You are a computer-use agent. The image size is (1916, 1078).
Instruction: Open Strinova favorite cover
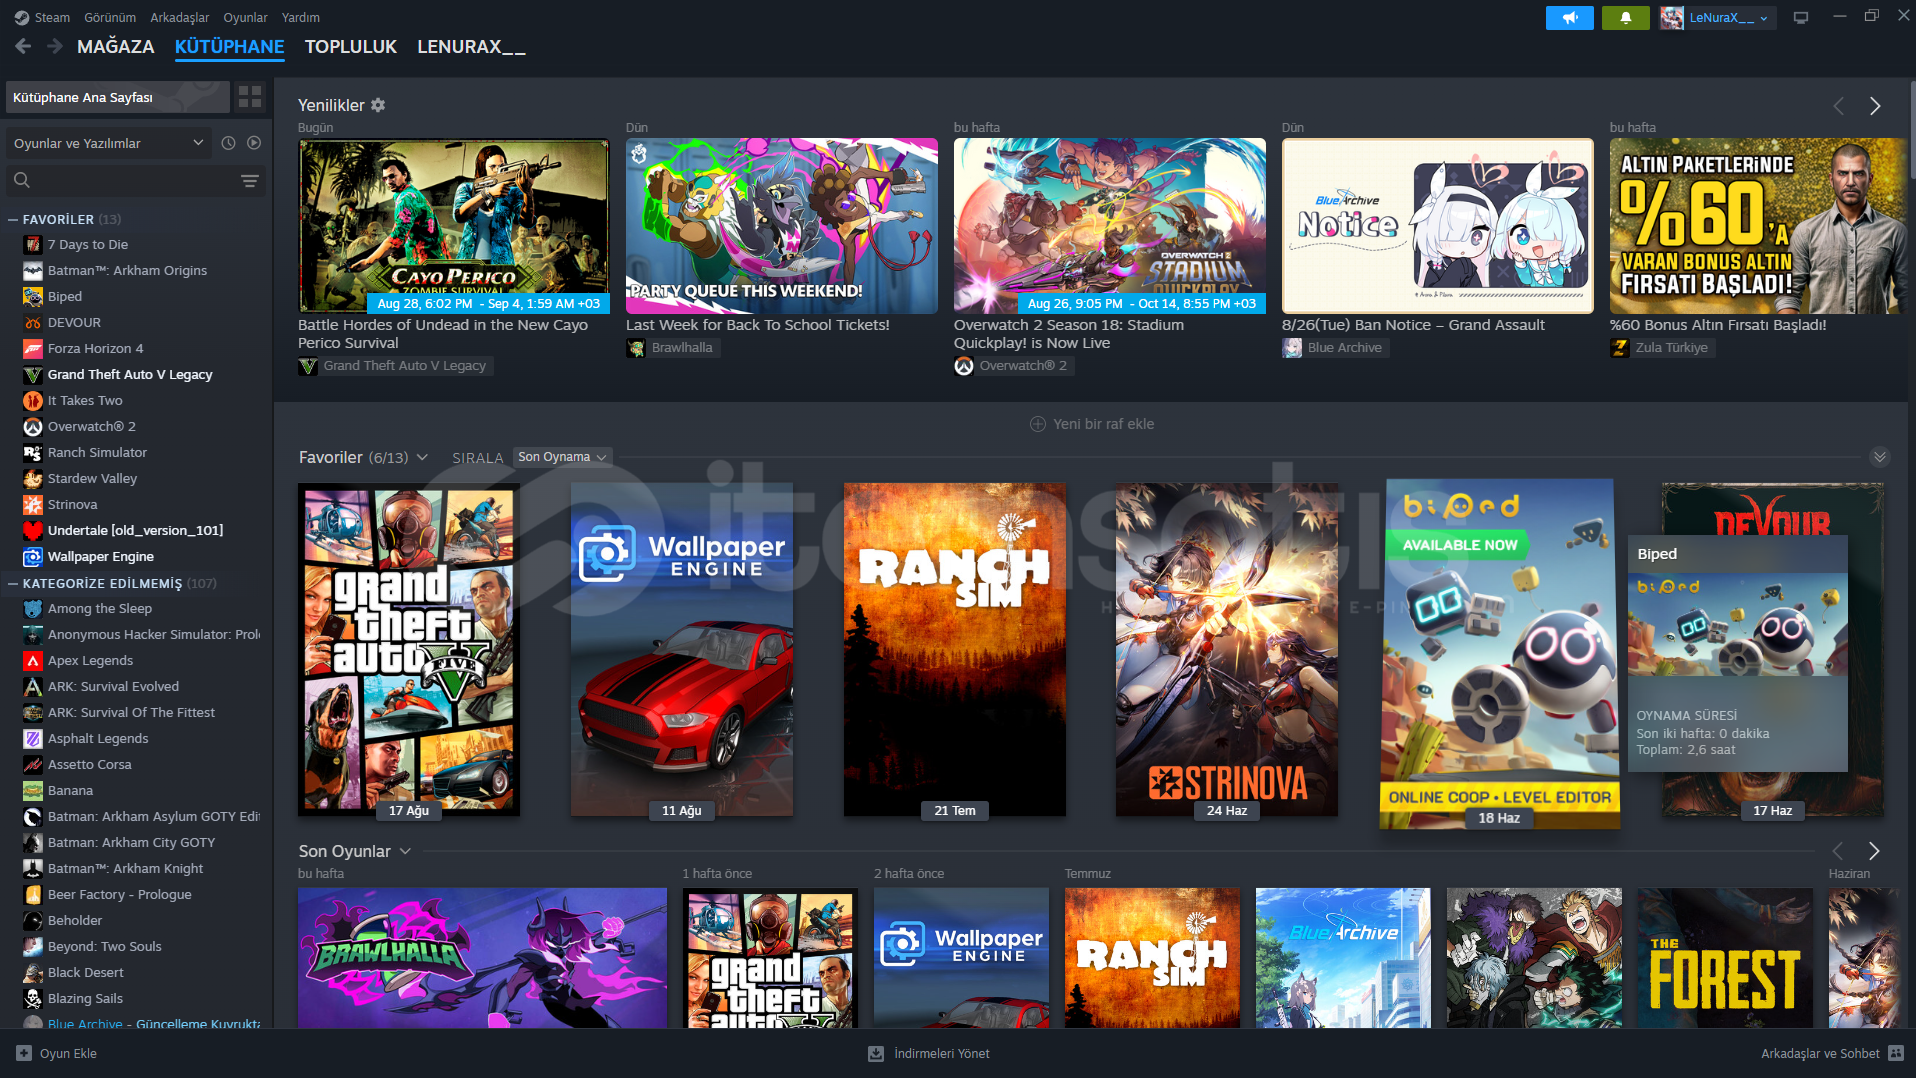point(1227,650)
